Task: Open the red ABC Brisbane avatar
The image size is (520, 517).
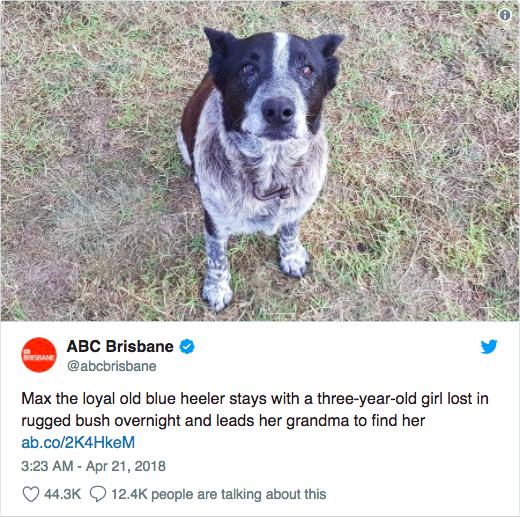Action: tap(39, 355)
